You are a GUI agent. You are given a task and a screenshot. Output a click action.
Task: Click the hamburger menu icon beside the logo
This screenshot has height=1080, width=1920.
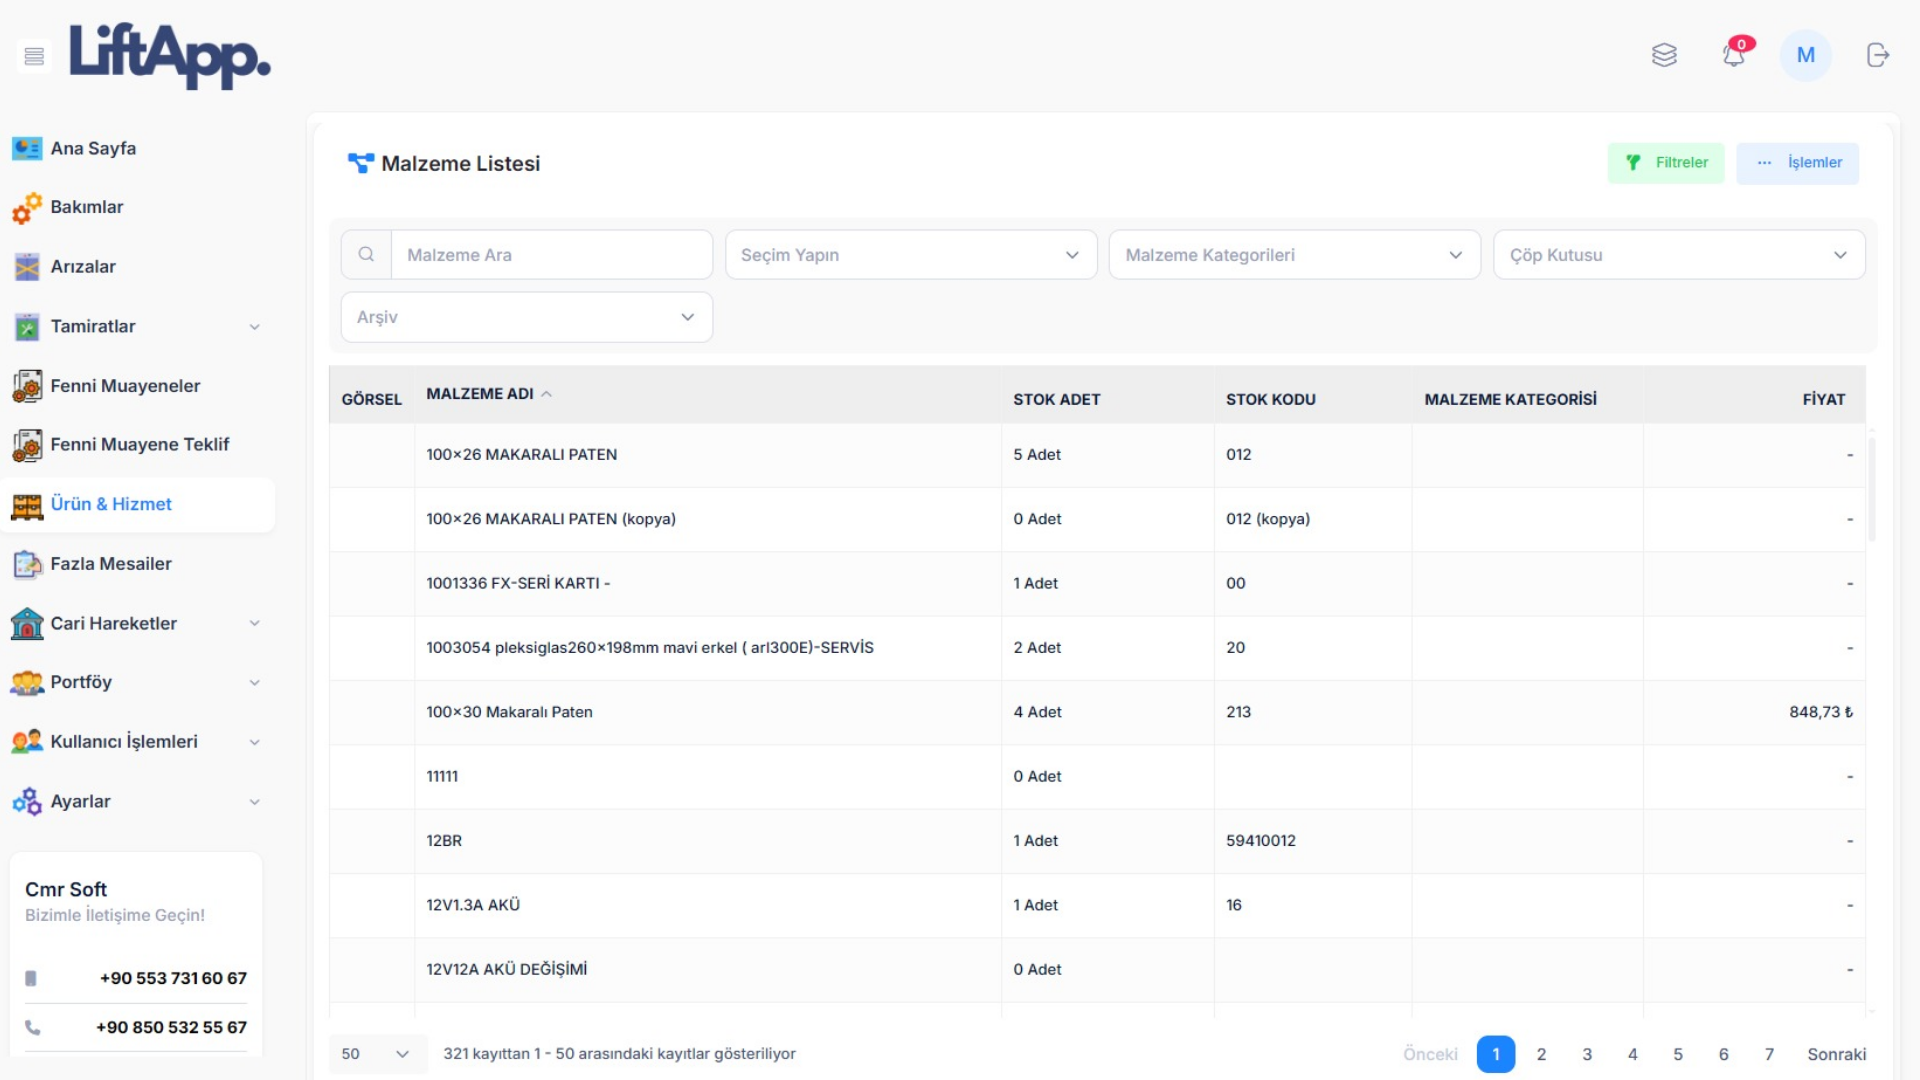coord(34,56)
